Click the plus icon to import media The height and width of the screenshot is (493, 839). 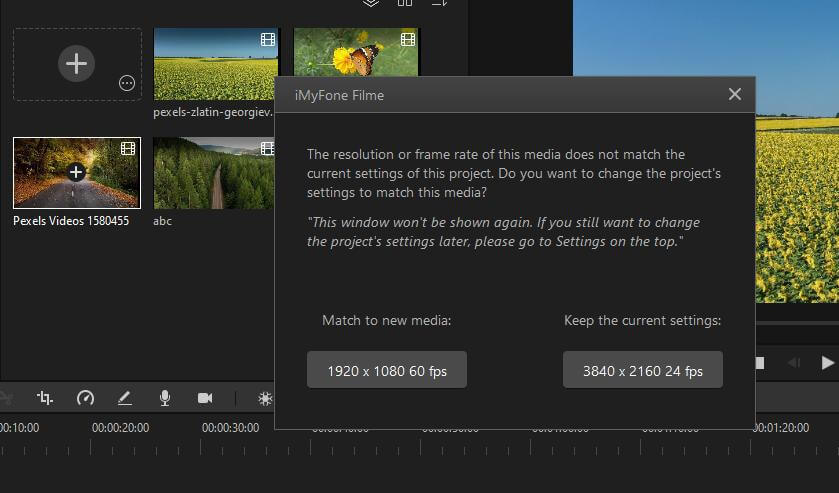(77, 64)
